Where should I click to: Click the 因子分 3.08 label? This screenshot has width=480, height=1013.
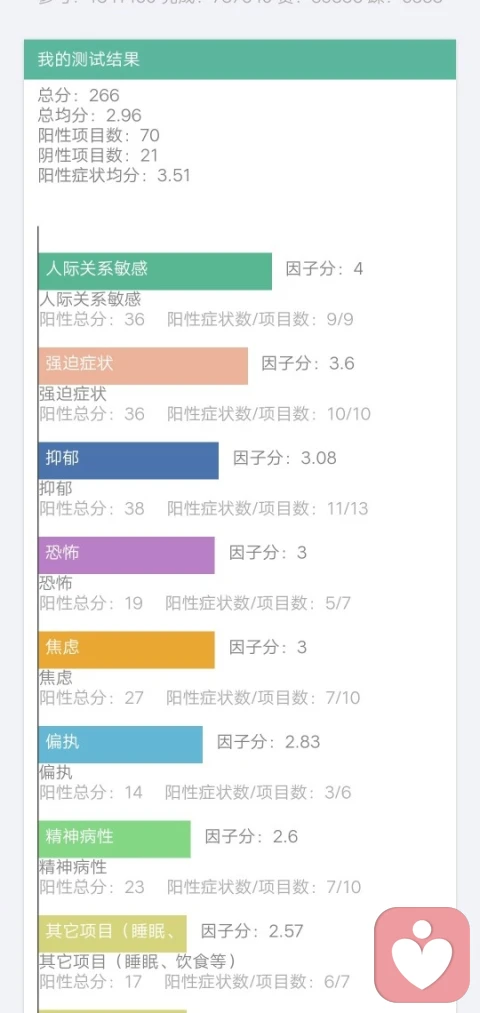(x=285, y=458)
